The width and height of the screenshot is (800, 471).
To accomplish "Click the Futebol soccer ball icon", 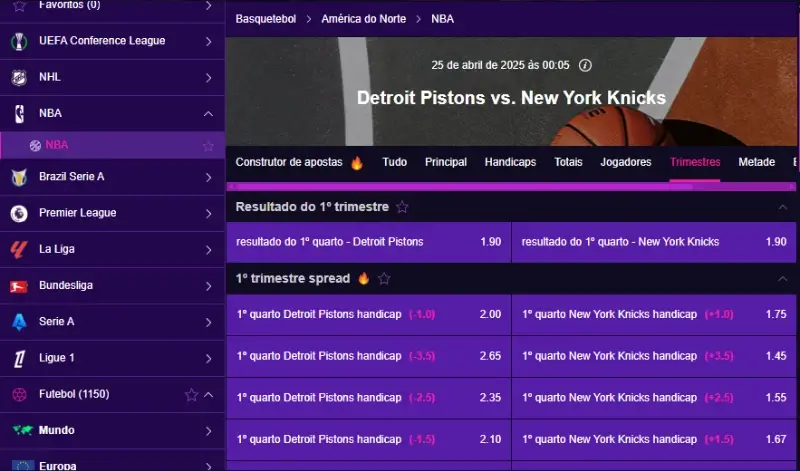I will [x=19, y=394].
